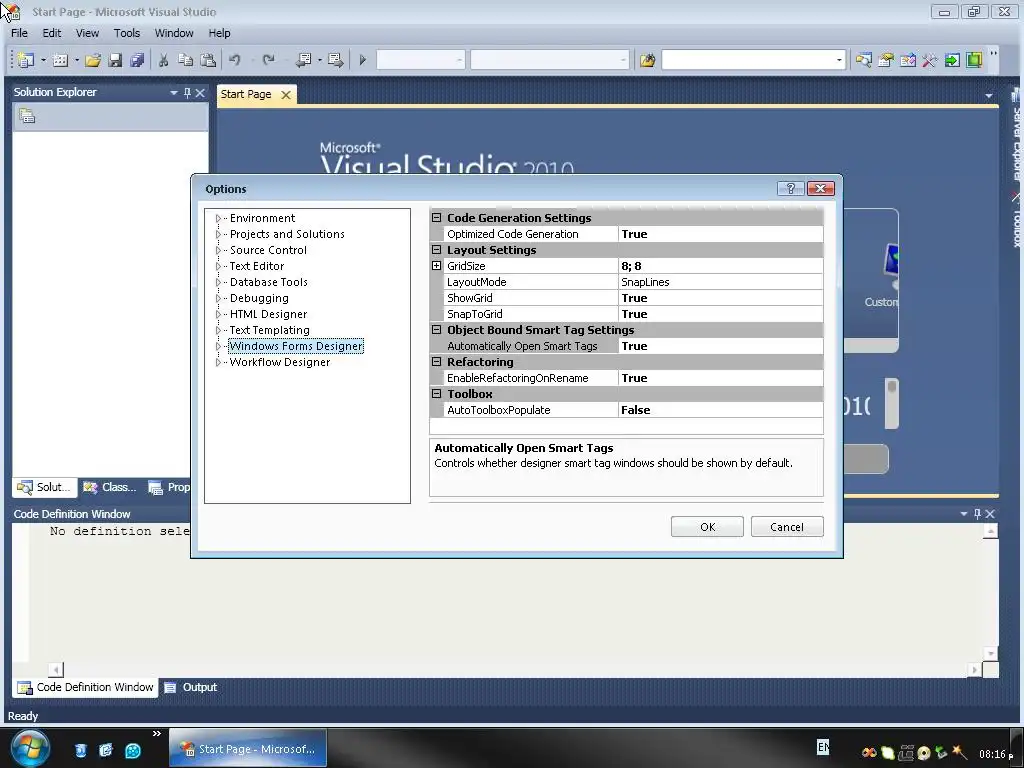Open the File menu
The width and height of the screenshot is (1024, 768).
pyautogui.click(x=20, y=33)
